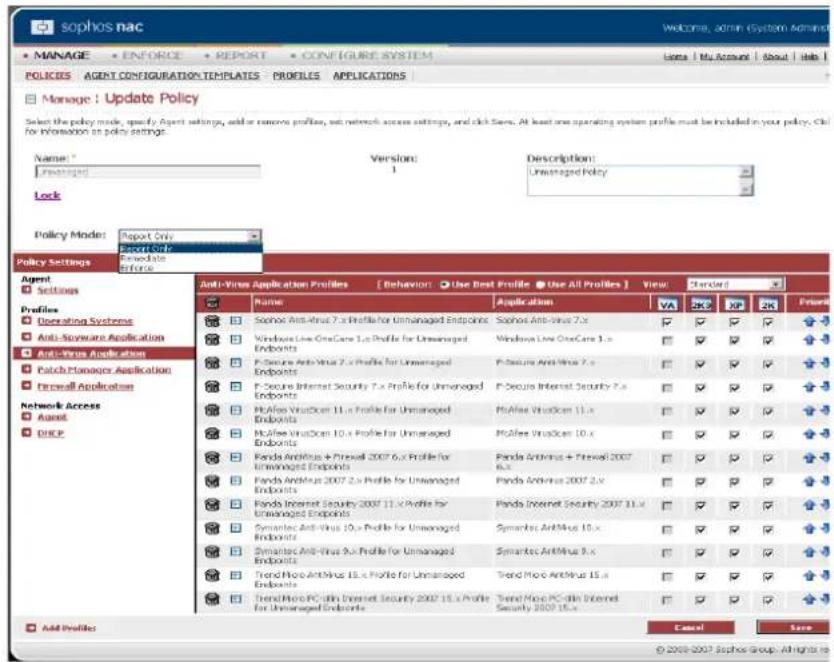Screen dimensions: 834x662
Task: Open the ENFORCE main menu
Action: [x=152, y=55]
